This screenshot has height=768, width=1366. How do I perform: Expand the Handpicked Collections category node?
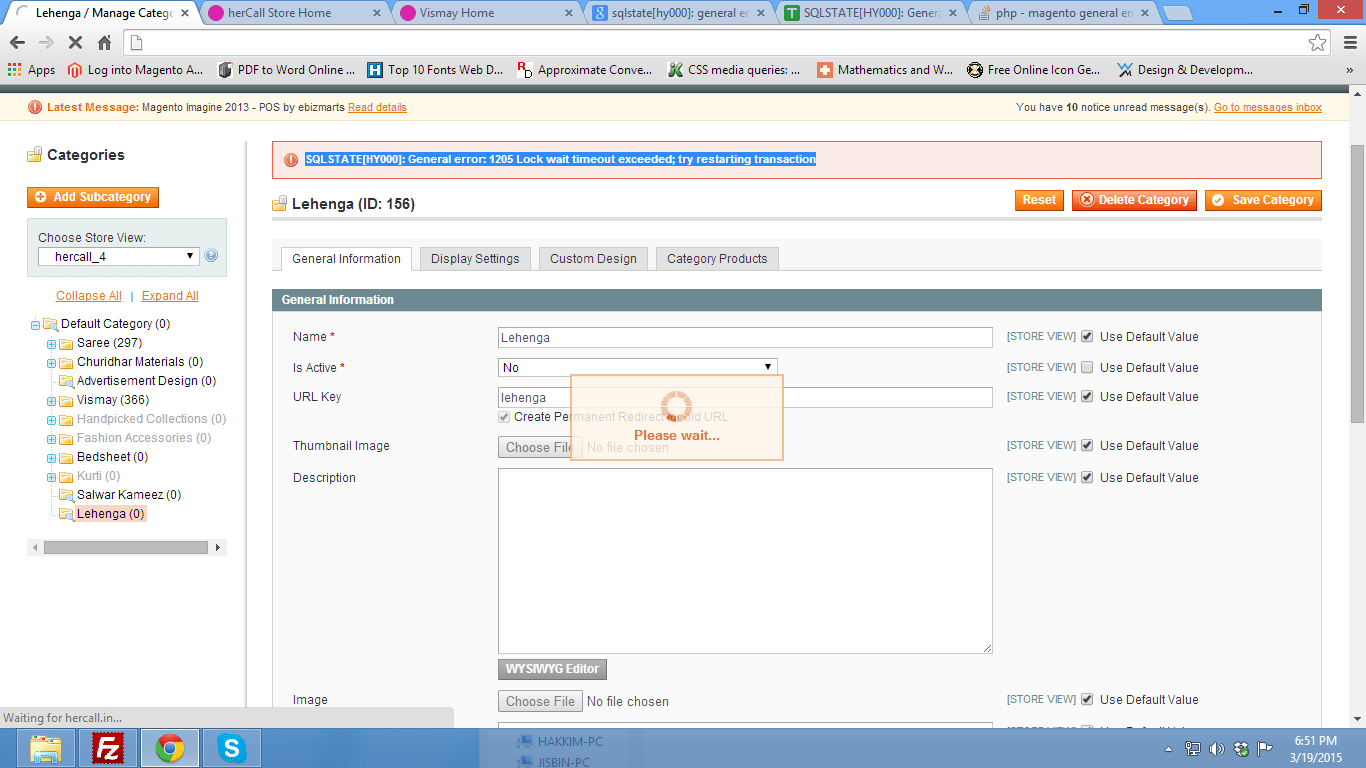(x=51, y=419)
